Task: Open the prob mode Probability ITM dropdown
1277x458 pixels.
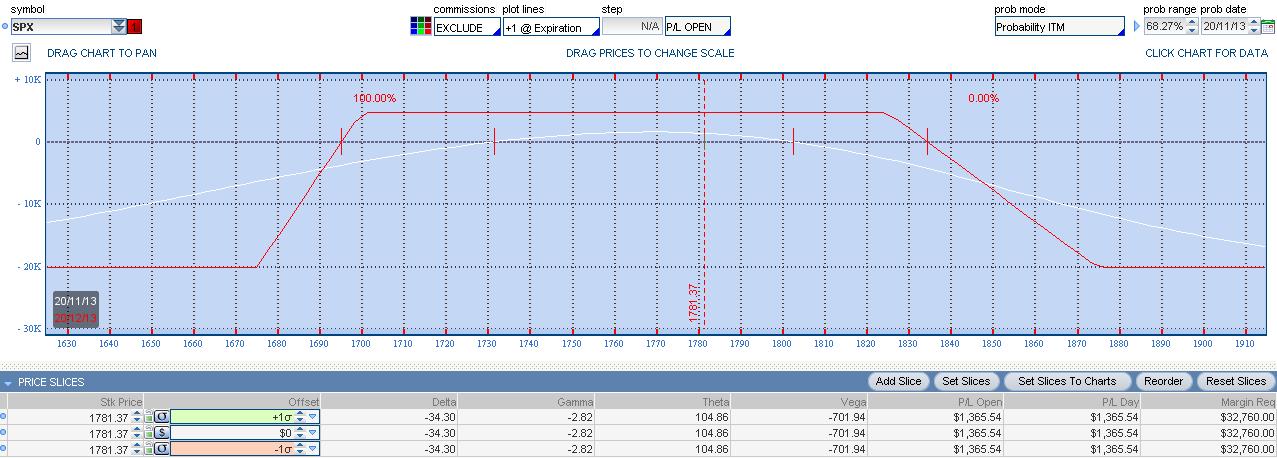Action: click(1060, 27)
